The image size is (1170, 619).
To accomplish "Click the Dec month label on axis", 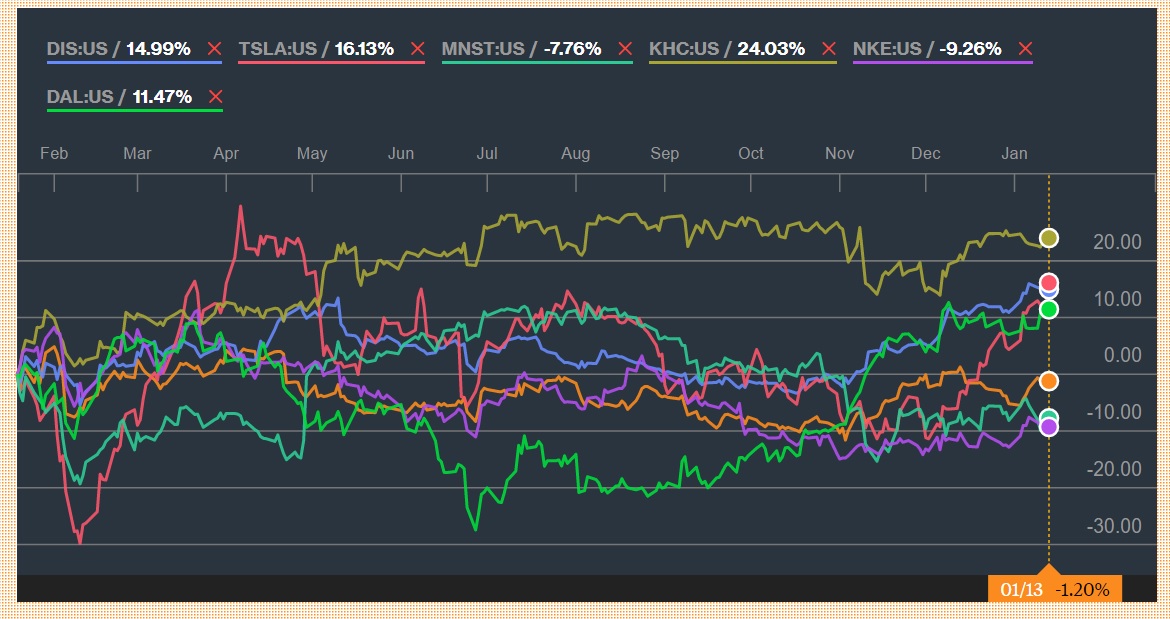I will coord(925,154).
